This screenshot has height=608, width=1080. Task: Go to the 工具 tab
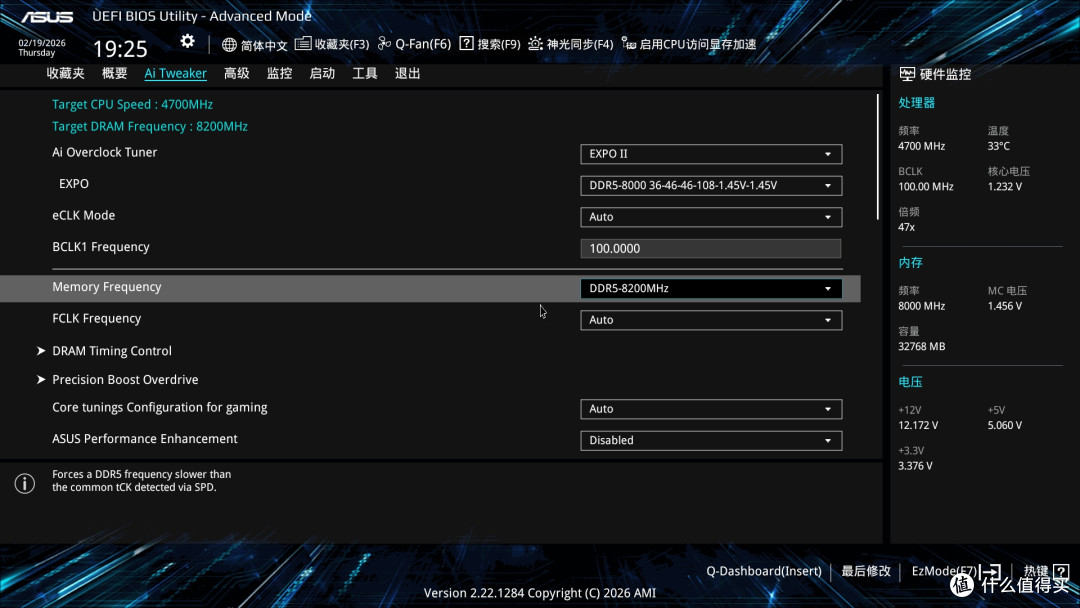(x=364, y=73)
